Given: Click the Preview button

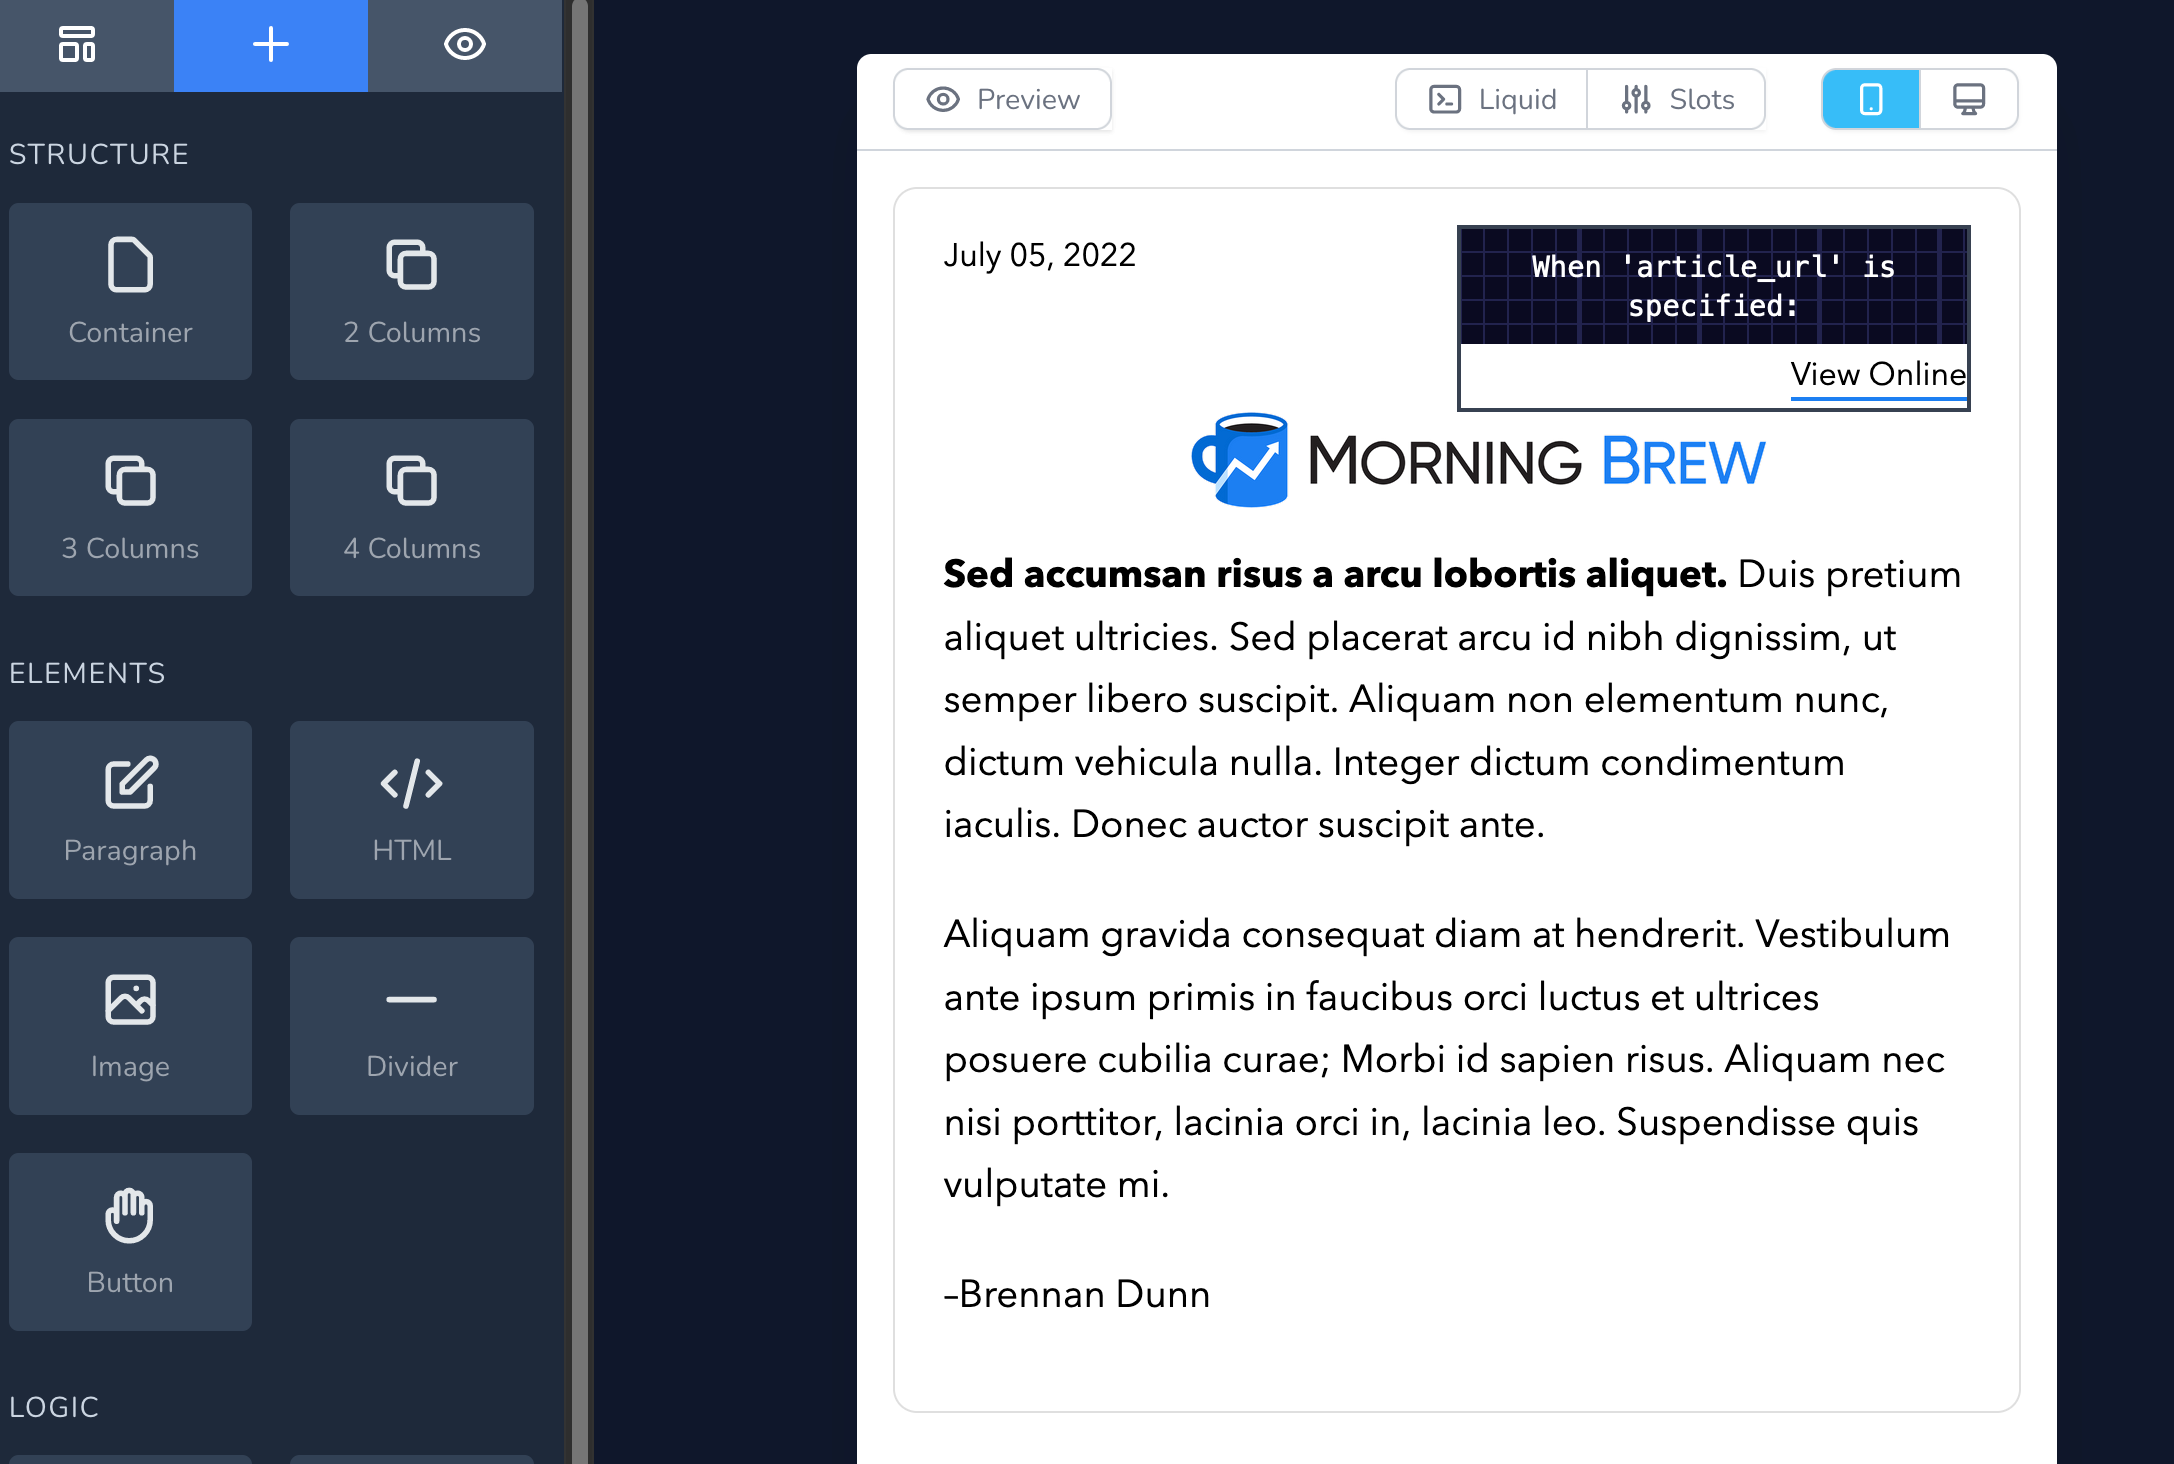Looking at the screenshot, I should click(1002, 99).
